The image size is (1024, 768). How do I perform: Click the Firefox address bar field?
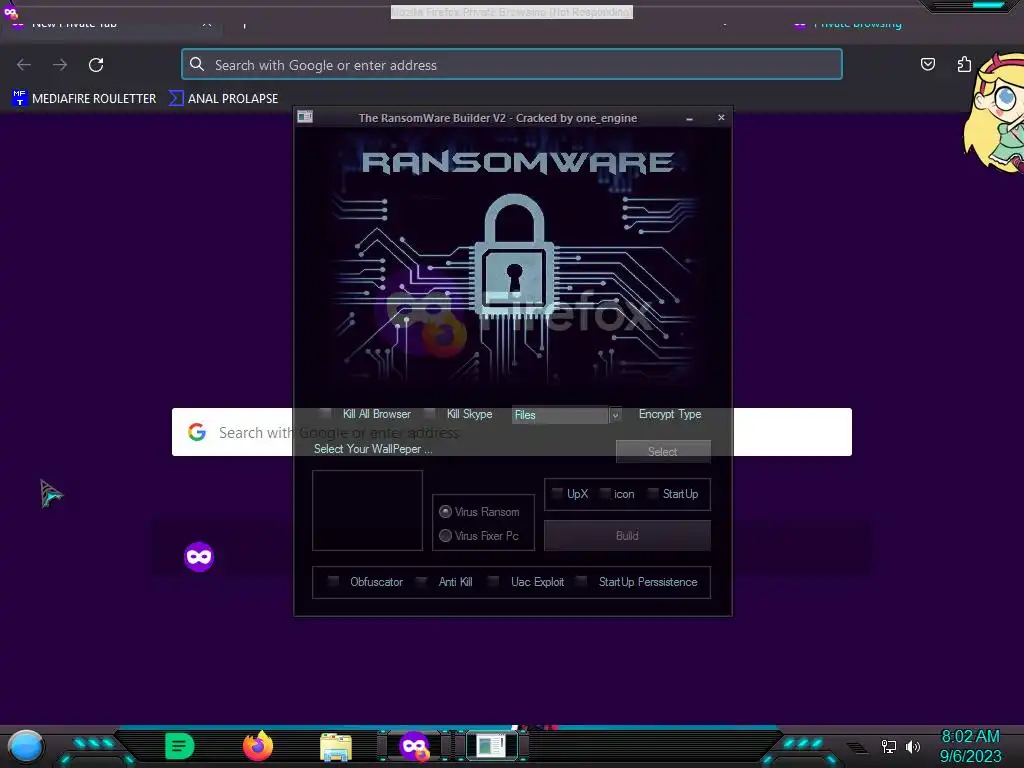tap(512, 65)
